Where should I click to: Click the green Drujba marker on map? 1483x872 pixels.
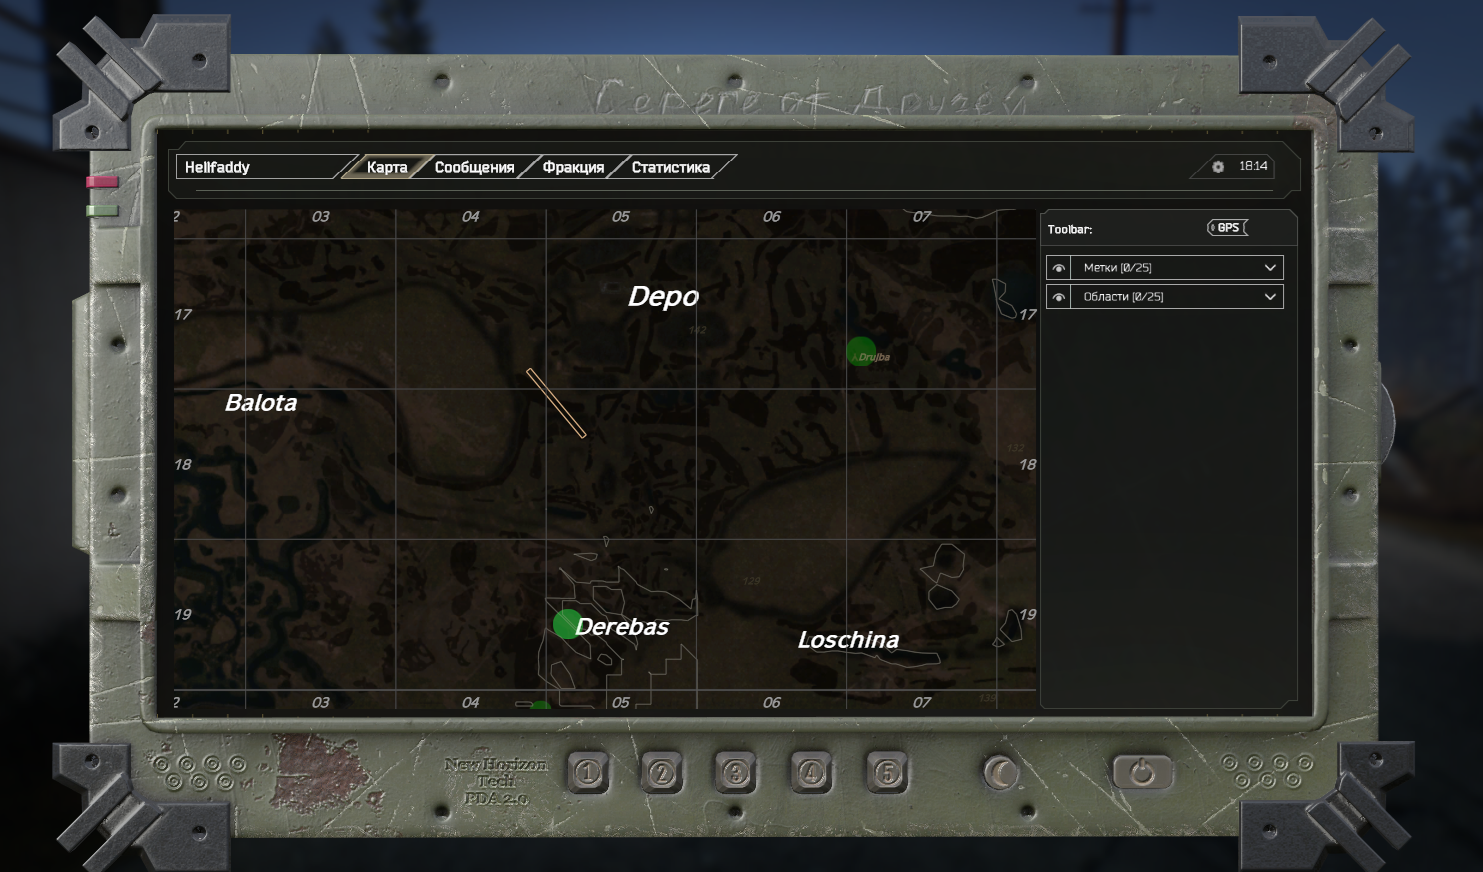[861, 351]
